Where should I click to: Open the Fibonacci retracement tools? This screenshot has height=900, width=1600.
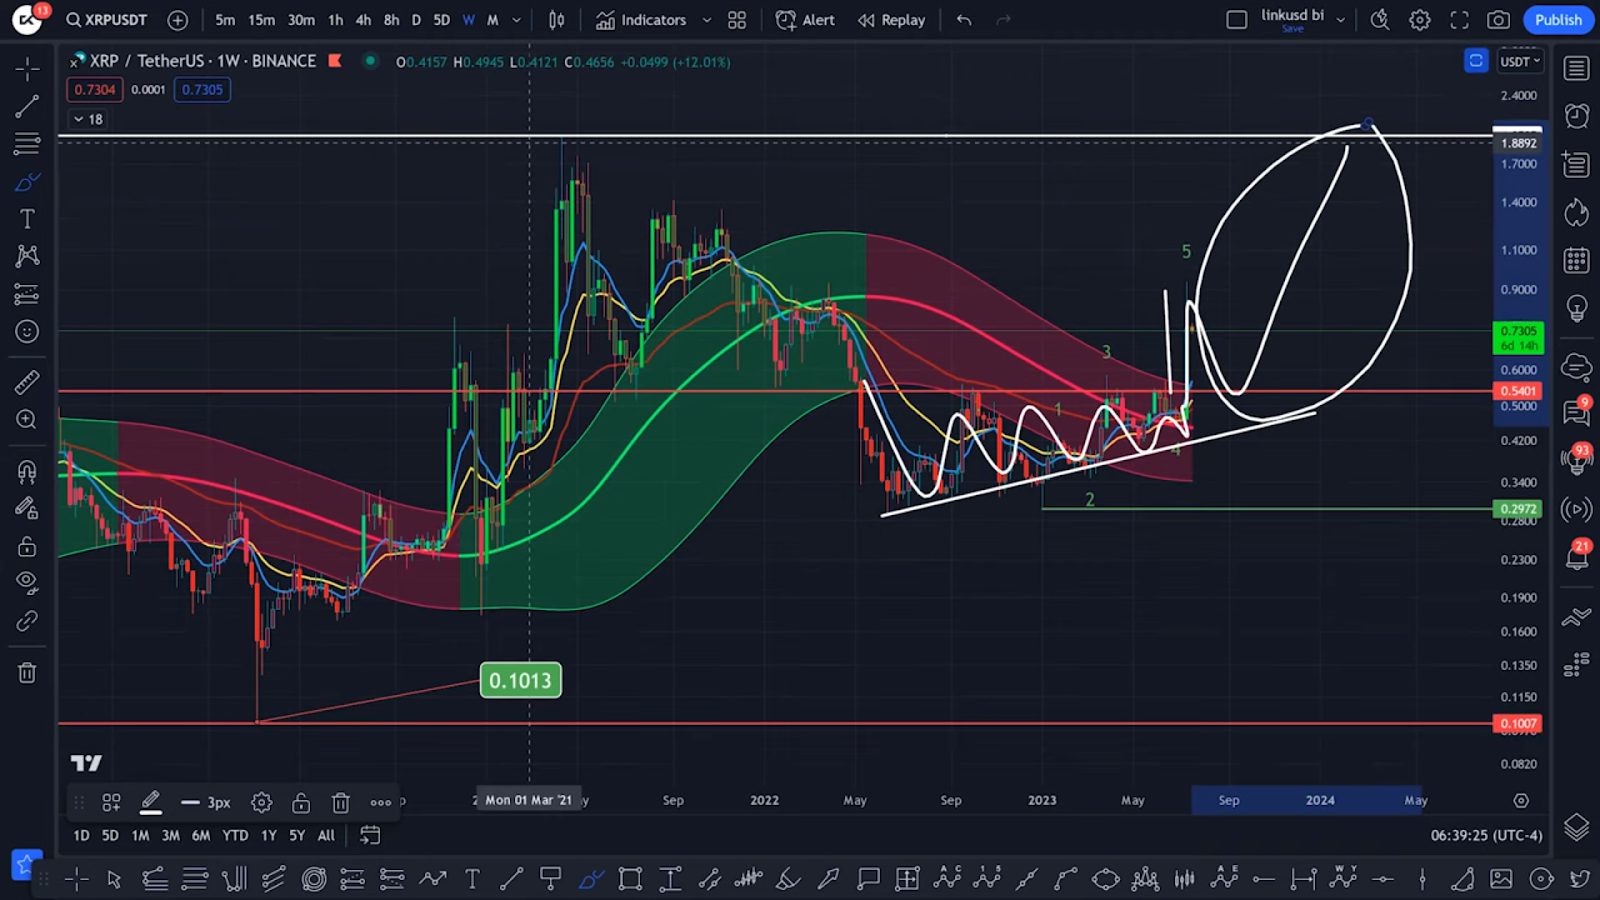pyautogui.click(x=26, y=143)
